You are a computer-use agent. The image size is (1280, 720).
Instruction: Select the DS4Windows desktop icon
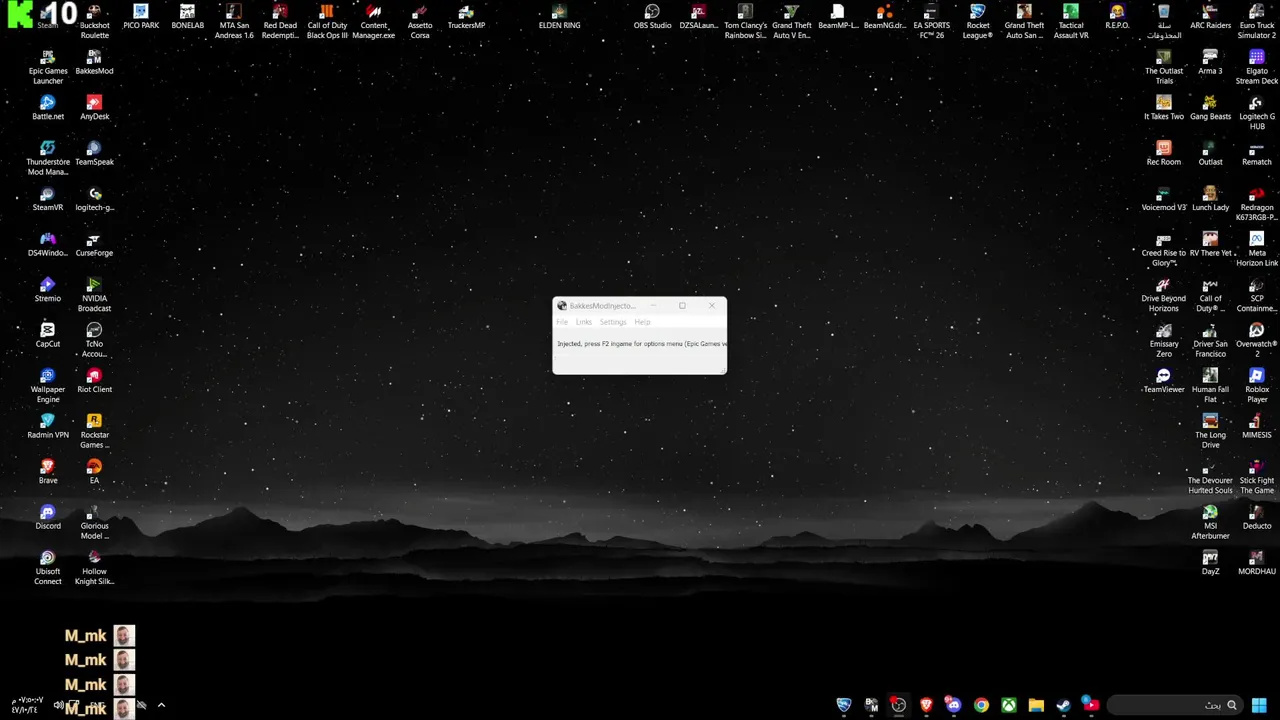[47, 245]
